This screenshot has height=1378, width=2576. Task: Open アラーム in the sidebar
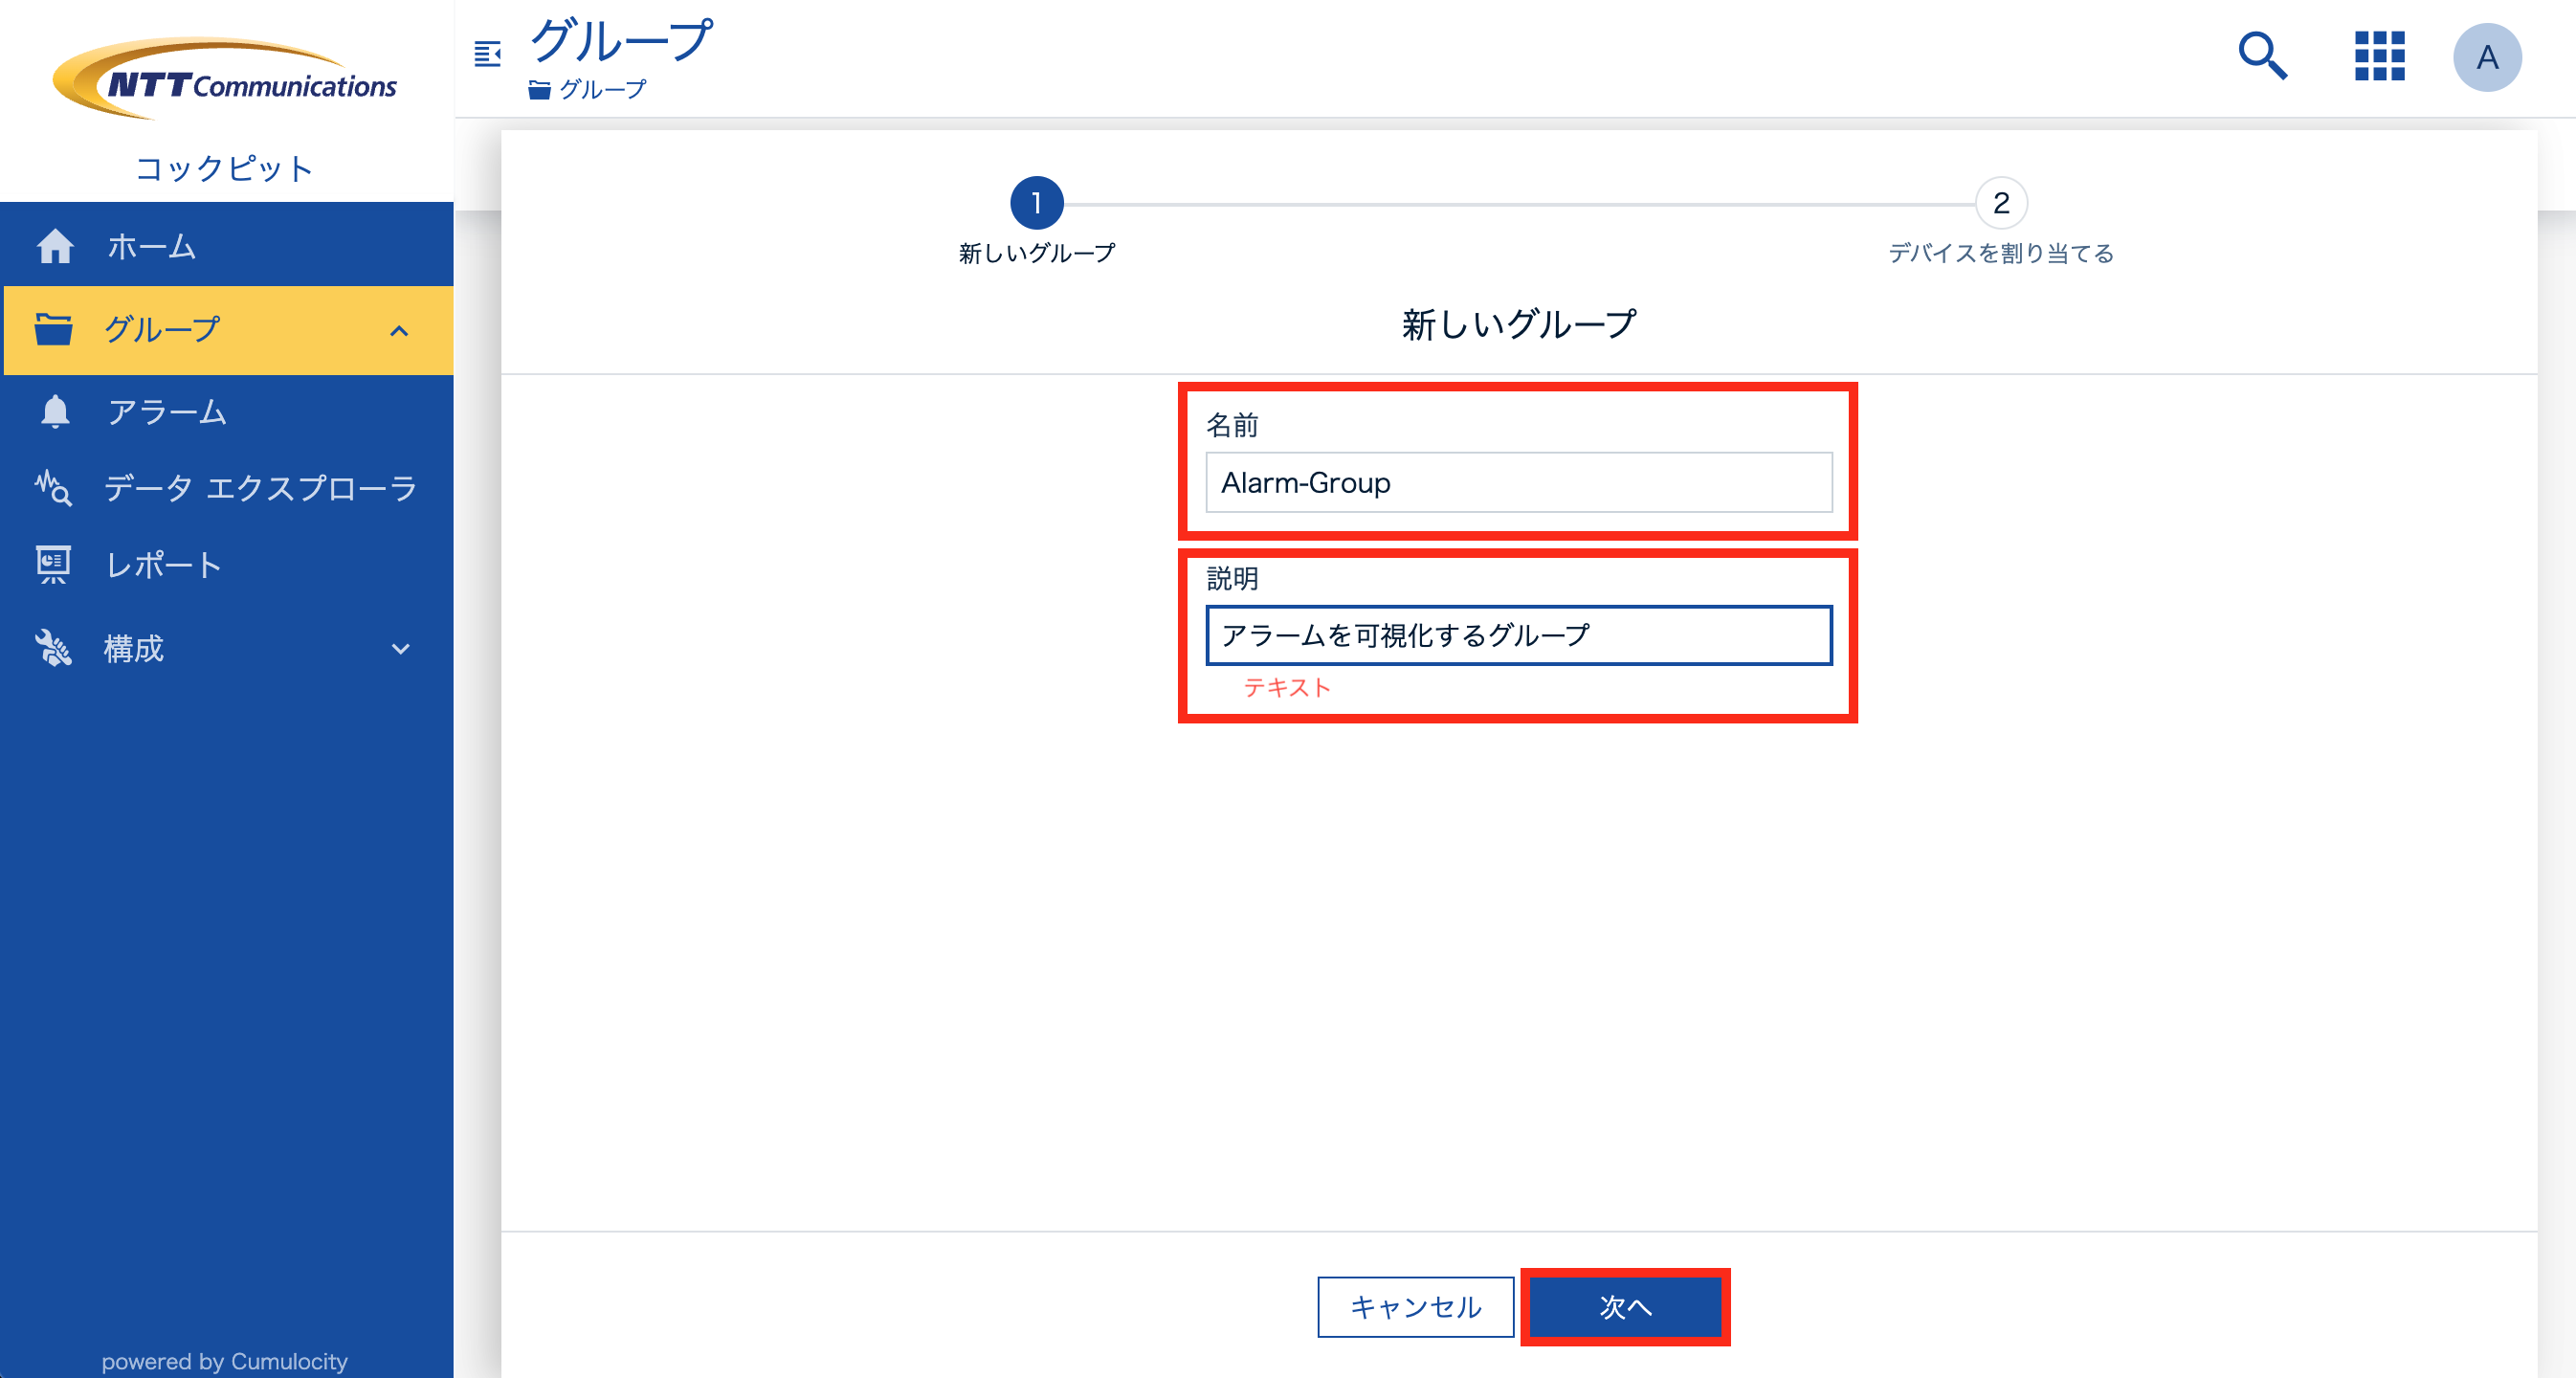(x=228, y=412)
